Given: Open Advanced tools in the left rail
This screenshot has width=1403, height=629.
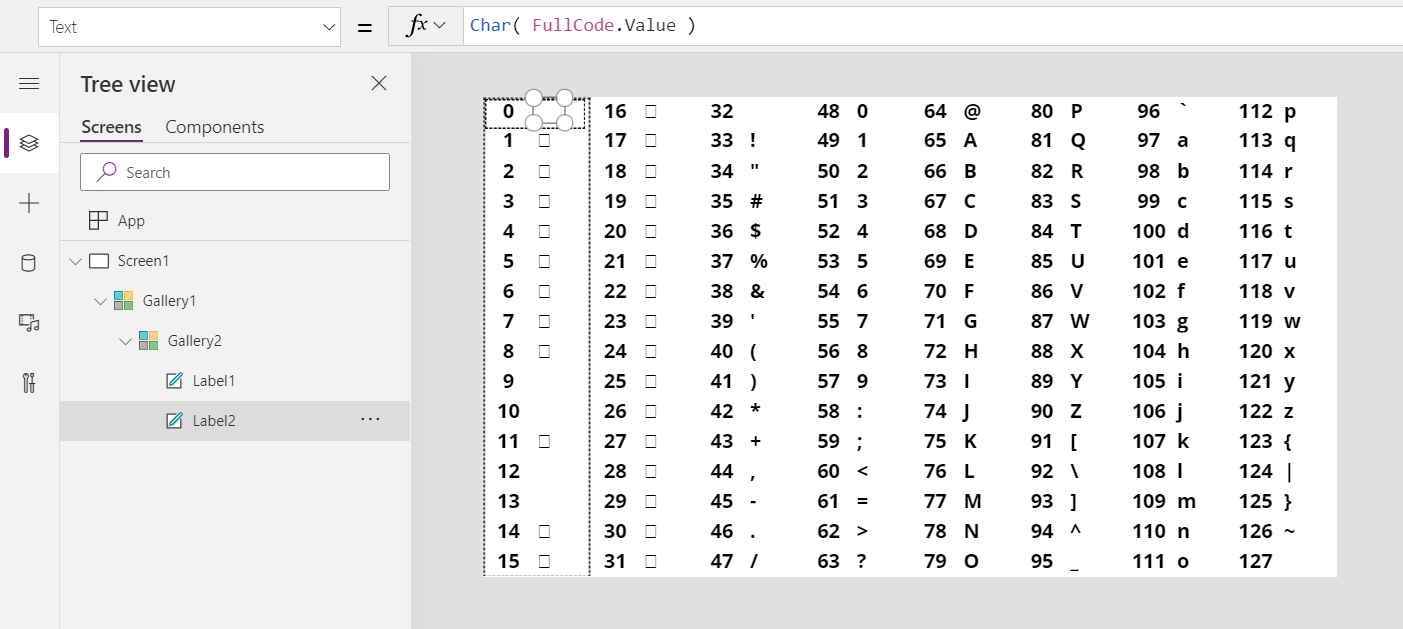Looking at the screenshot, I should (x=29, y=383).
